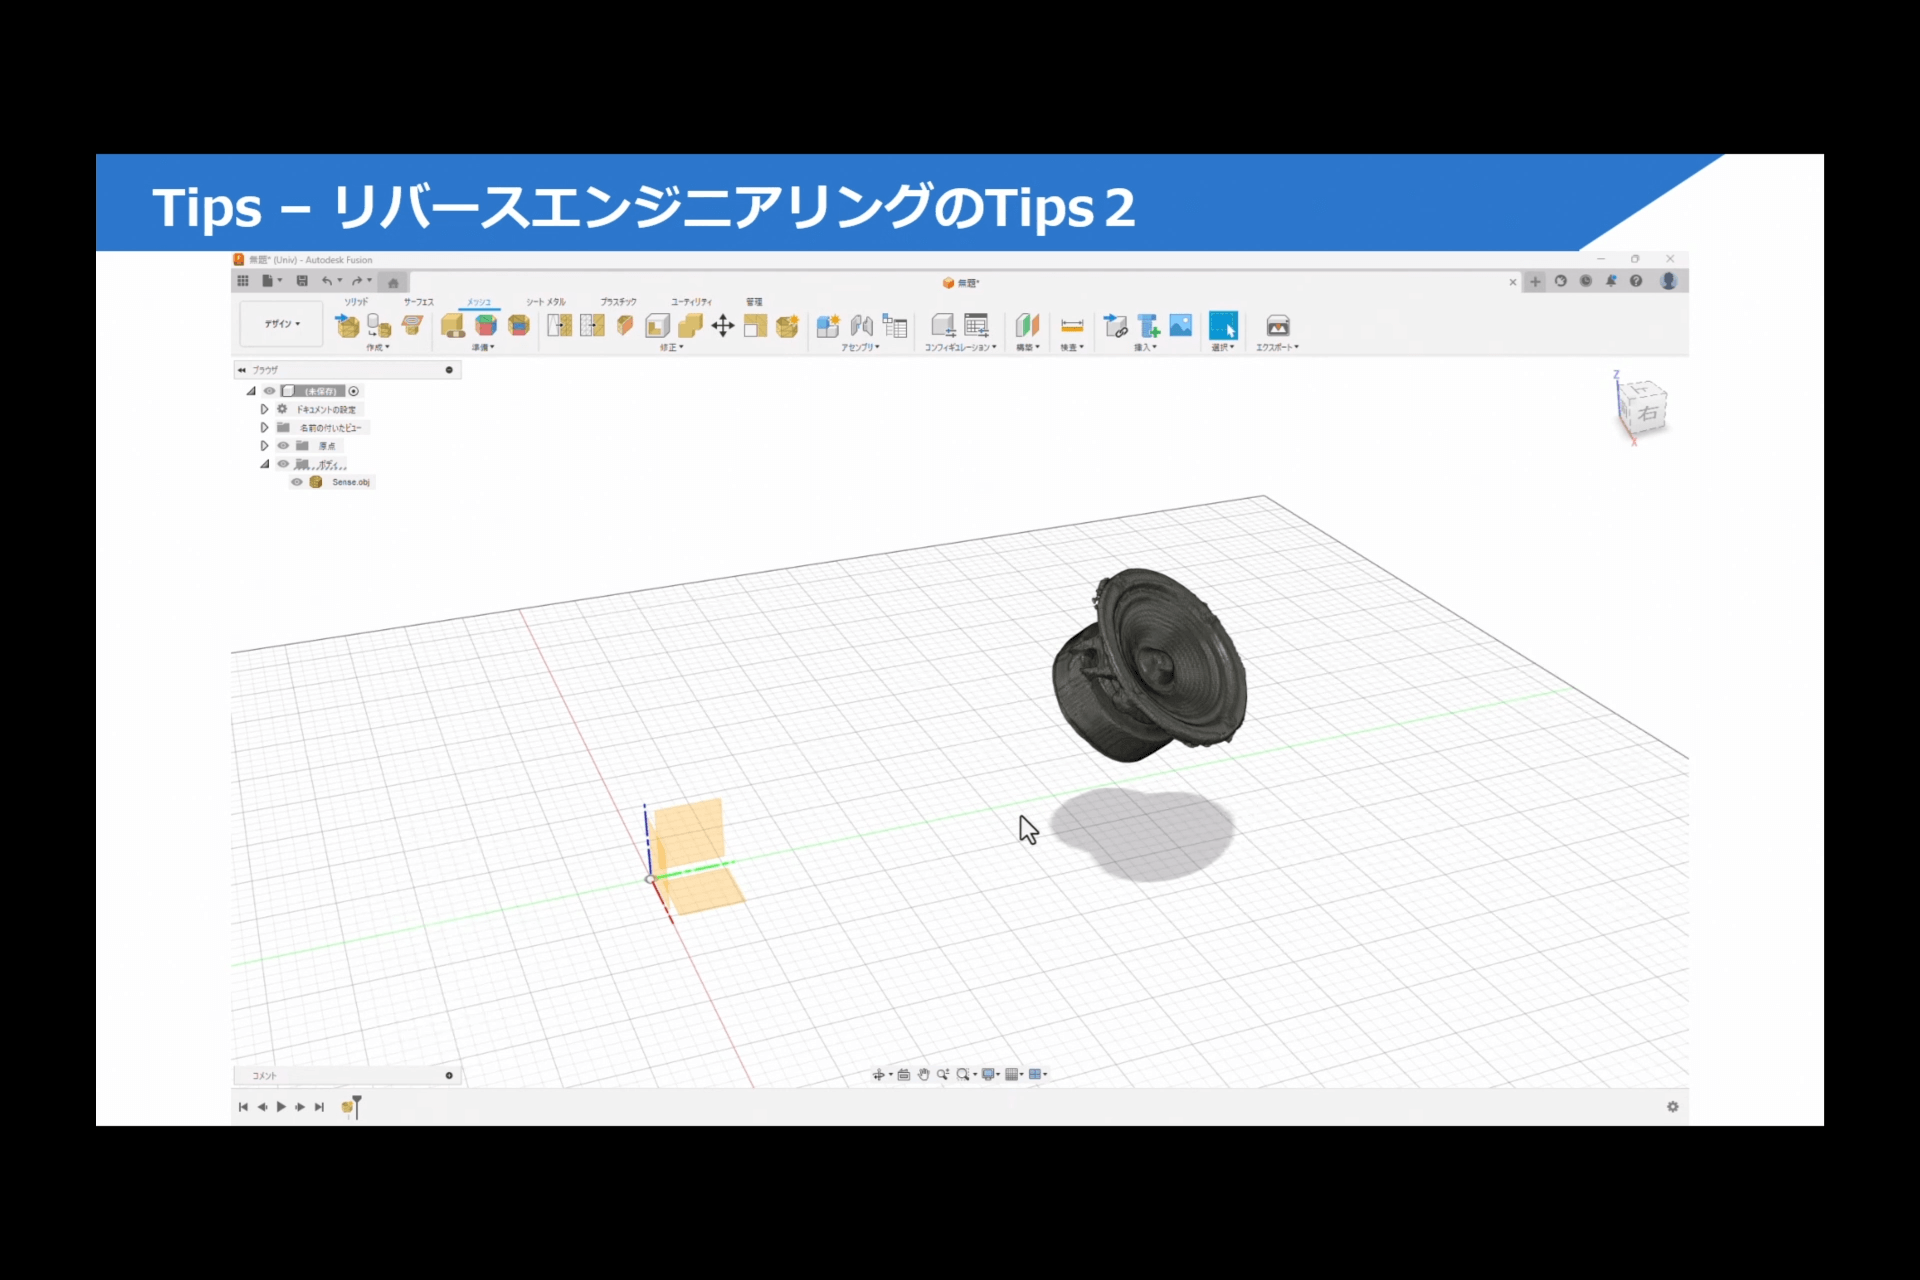This screenshot has width=1920, height=1280.
Task: Collapse the (未保存) root node
Action: click(251, 391)
